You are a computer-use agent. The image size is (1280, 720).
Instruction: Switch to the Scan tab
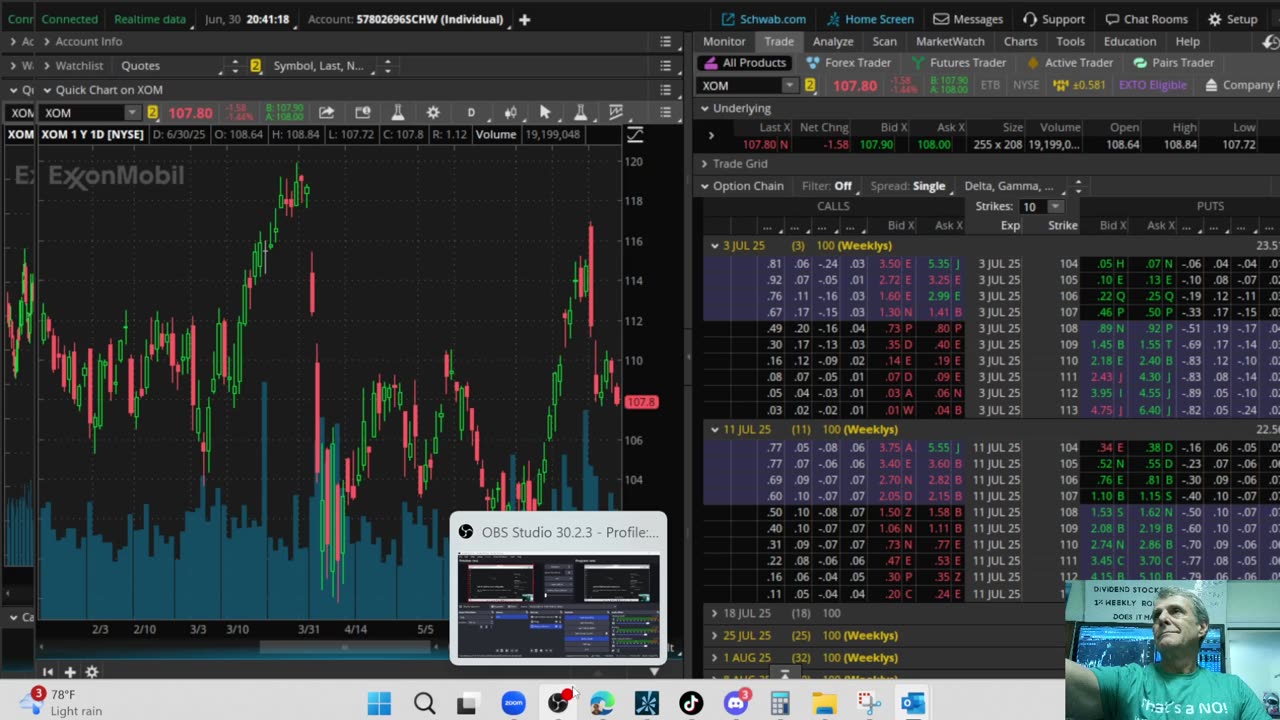click(885, 42)
